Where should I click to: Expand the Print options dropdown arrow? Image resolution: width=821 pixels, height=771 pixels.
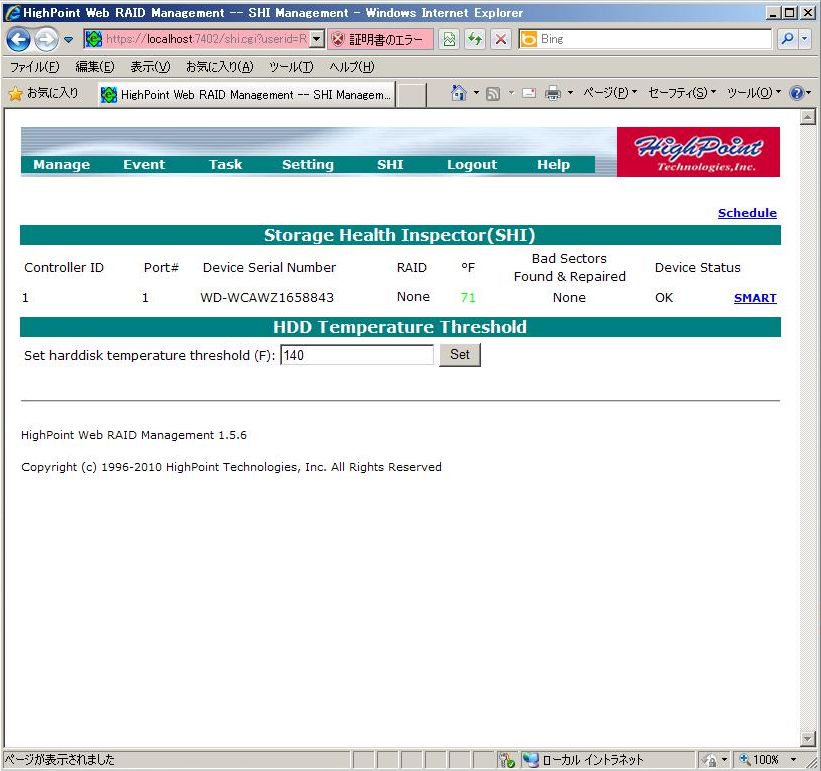pyautogui.click(x=570, y=93)
